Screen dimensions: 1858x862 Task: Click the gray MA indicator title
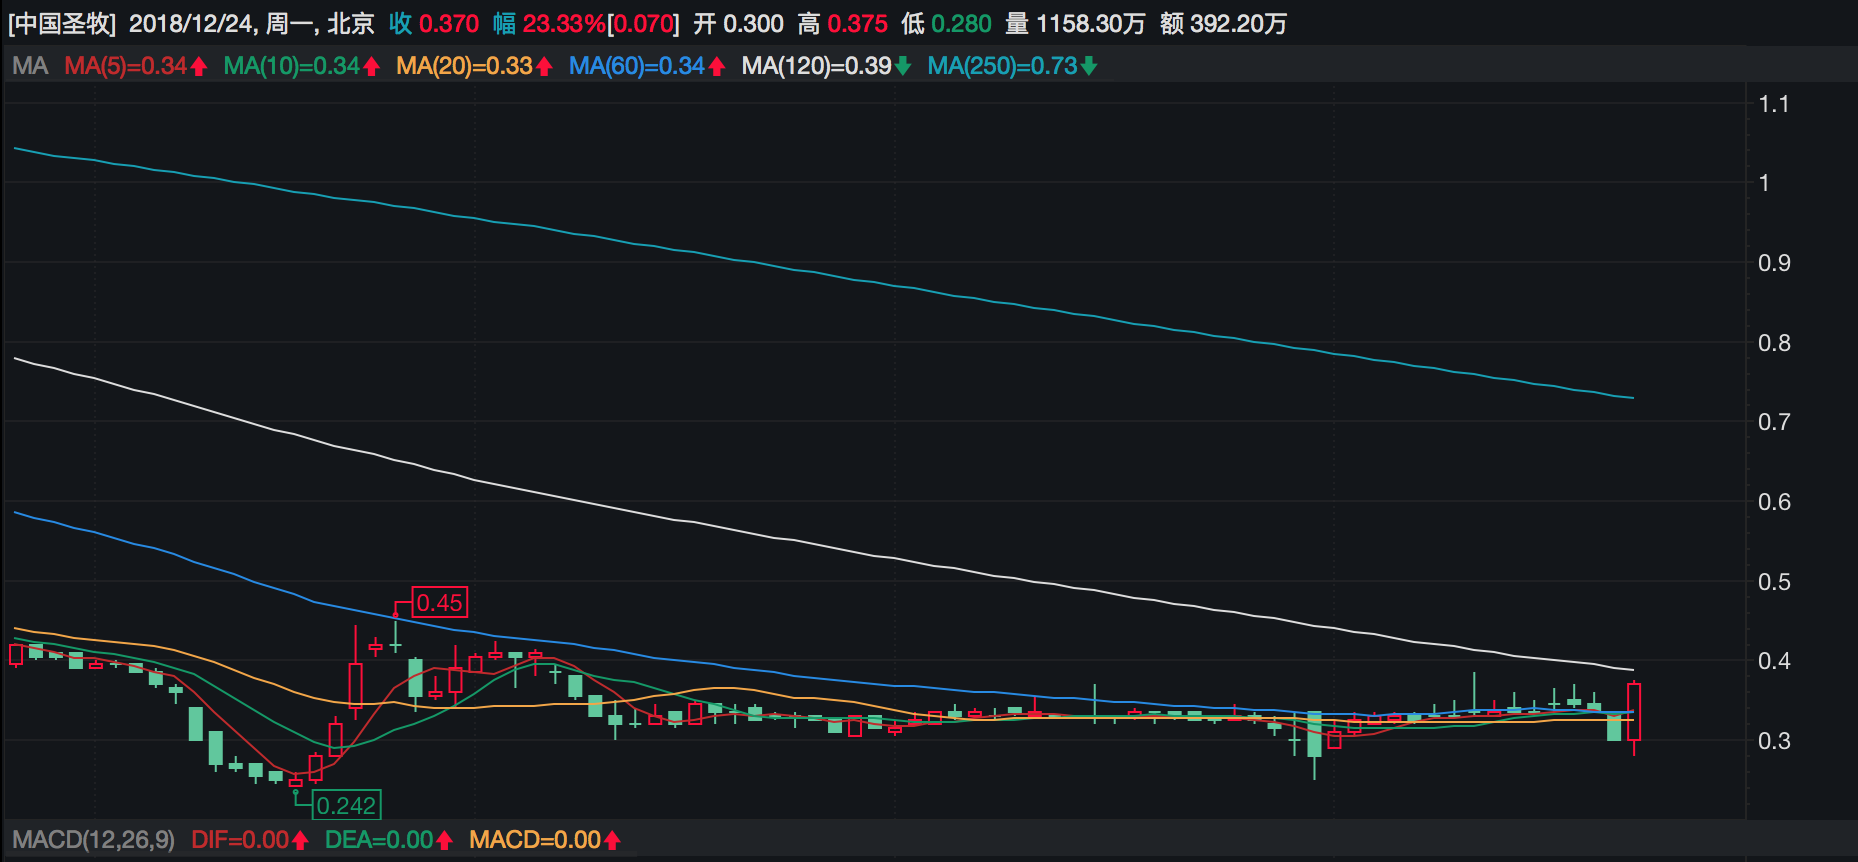pos(30,67)
